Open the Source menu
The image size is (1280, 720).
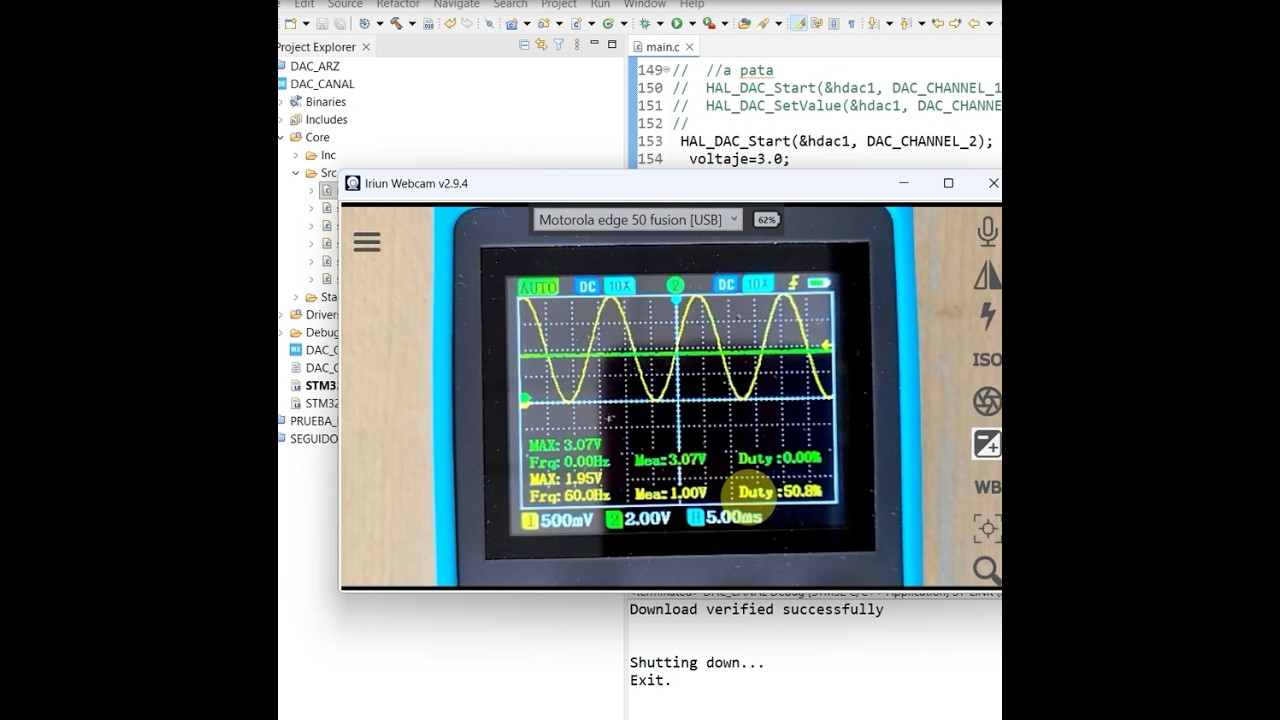click(345, 4)
